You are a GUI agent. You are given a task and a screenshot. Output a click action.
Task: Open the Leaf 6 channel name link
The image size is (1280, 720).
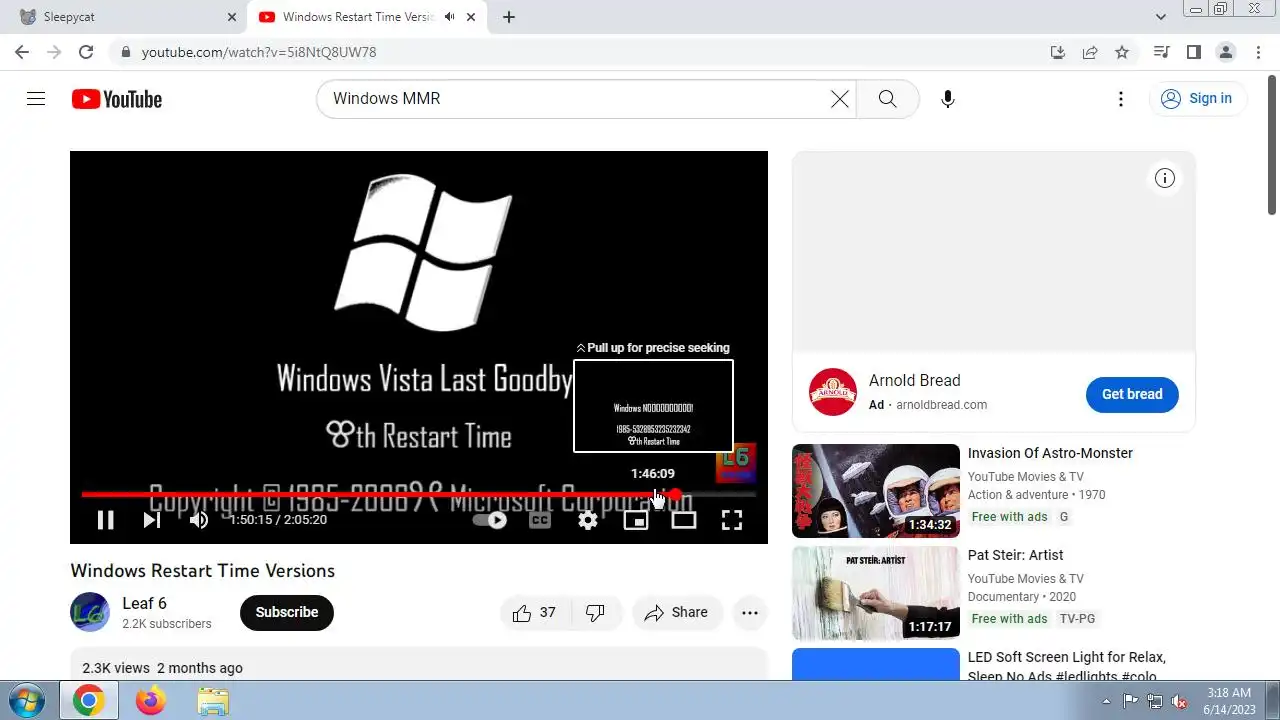coord(145,603)
